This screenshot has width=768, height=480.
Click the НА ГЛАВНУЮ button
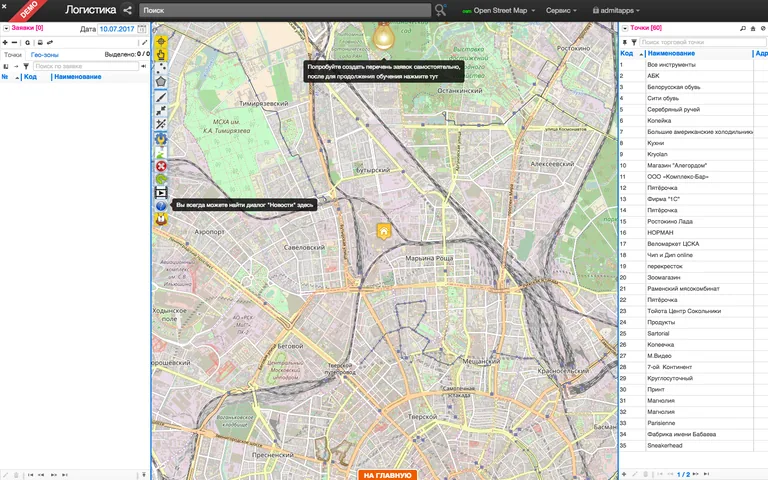coord(388,475)
